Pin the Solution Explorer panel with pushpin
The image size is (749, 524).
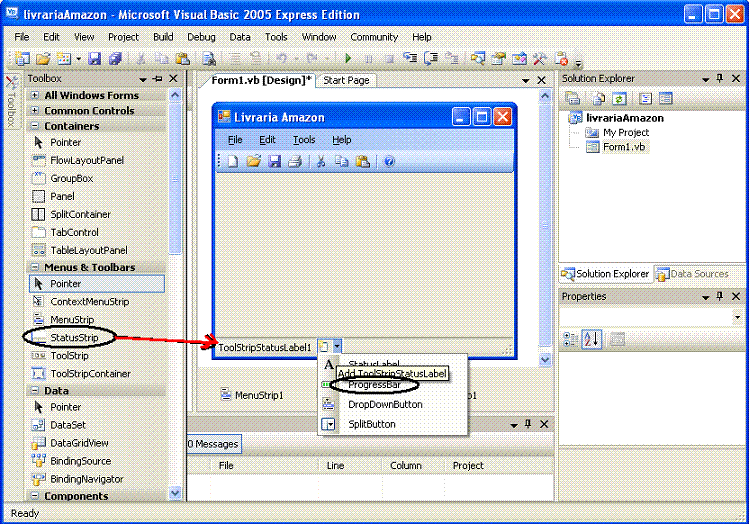(x=720, y=78)
